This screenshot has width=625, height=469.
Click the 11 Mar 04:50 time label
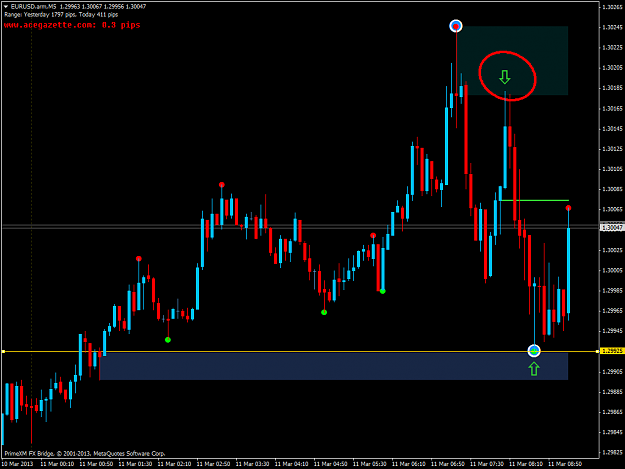coord(331,464)
